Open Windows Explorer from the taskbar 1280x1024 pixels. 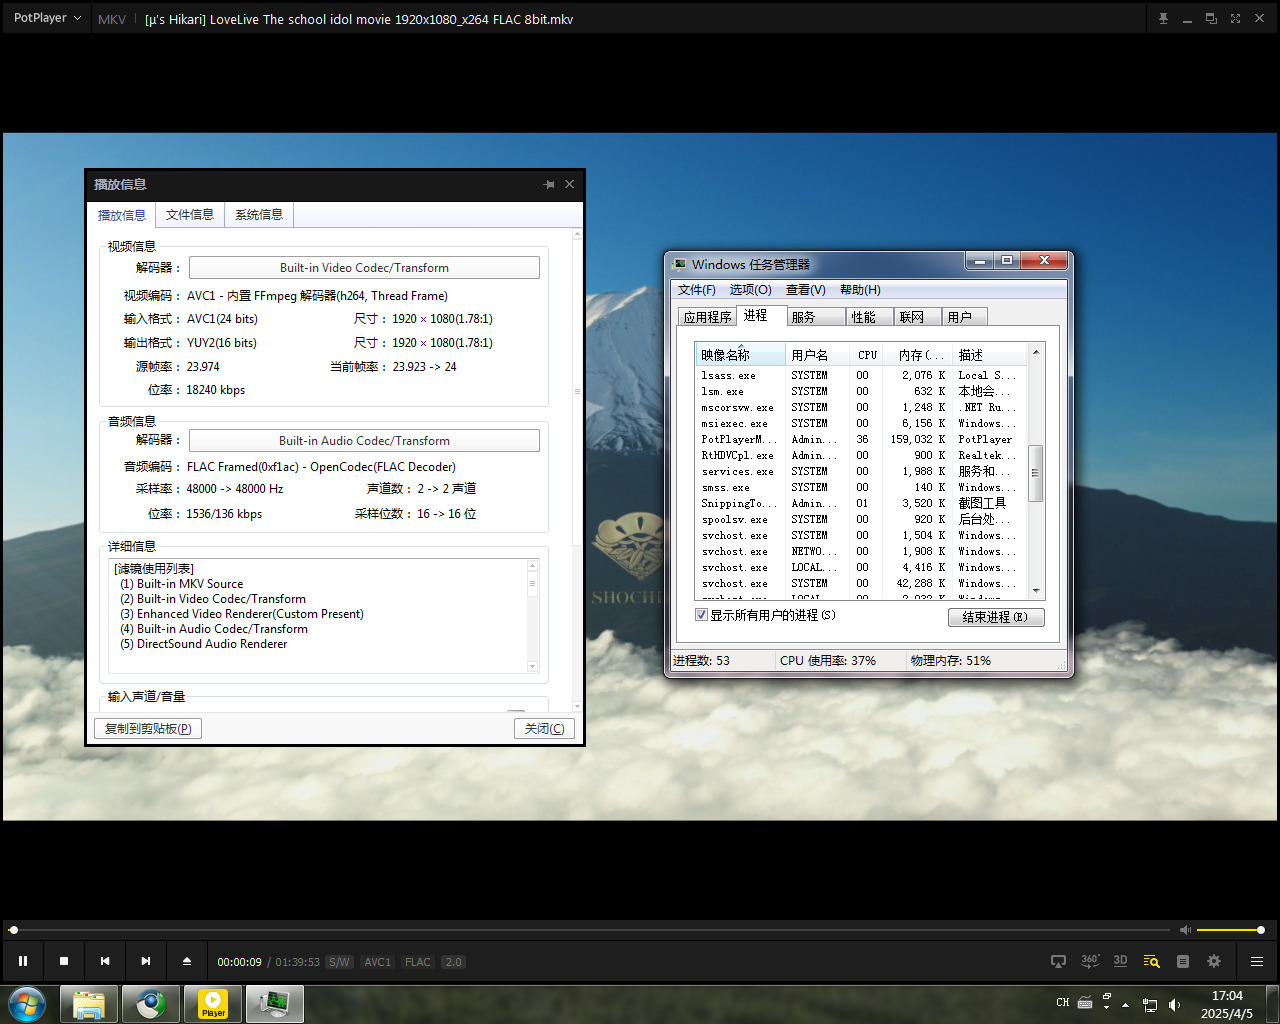[x=89, y=1004]
